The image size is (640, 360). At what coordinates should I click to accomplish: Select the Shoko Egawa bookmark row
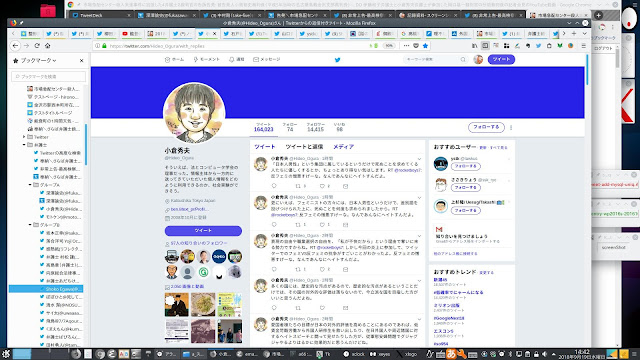46,289
